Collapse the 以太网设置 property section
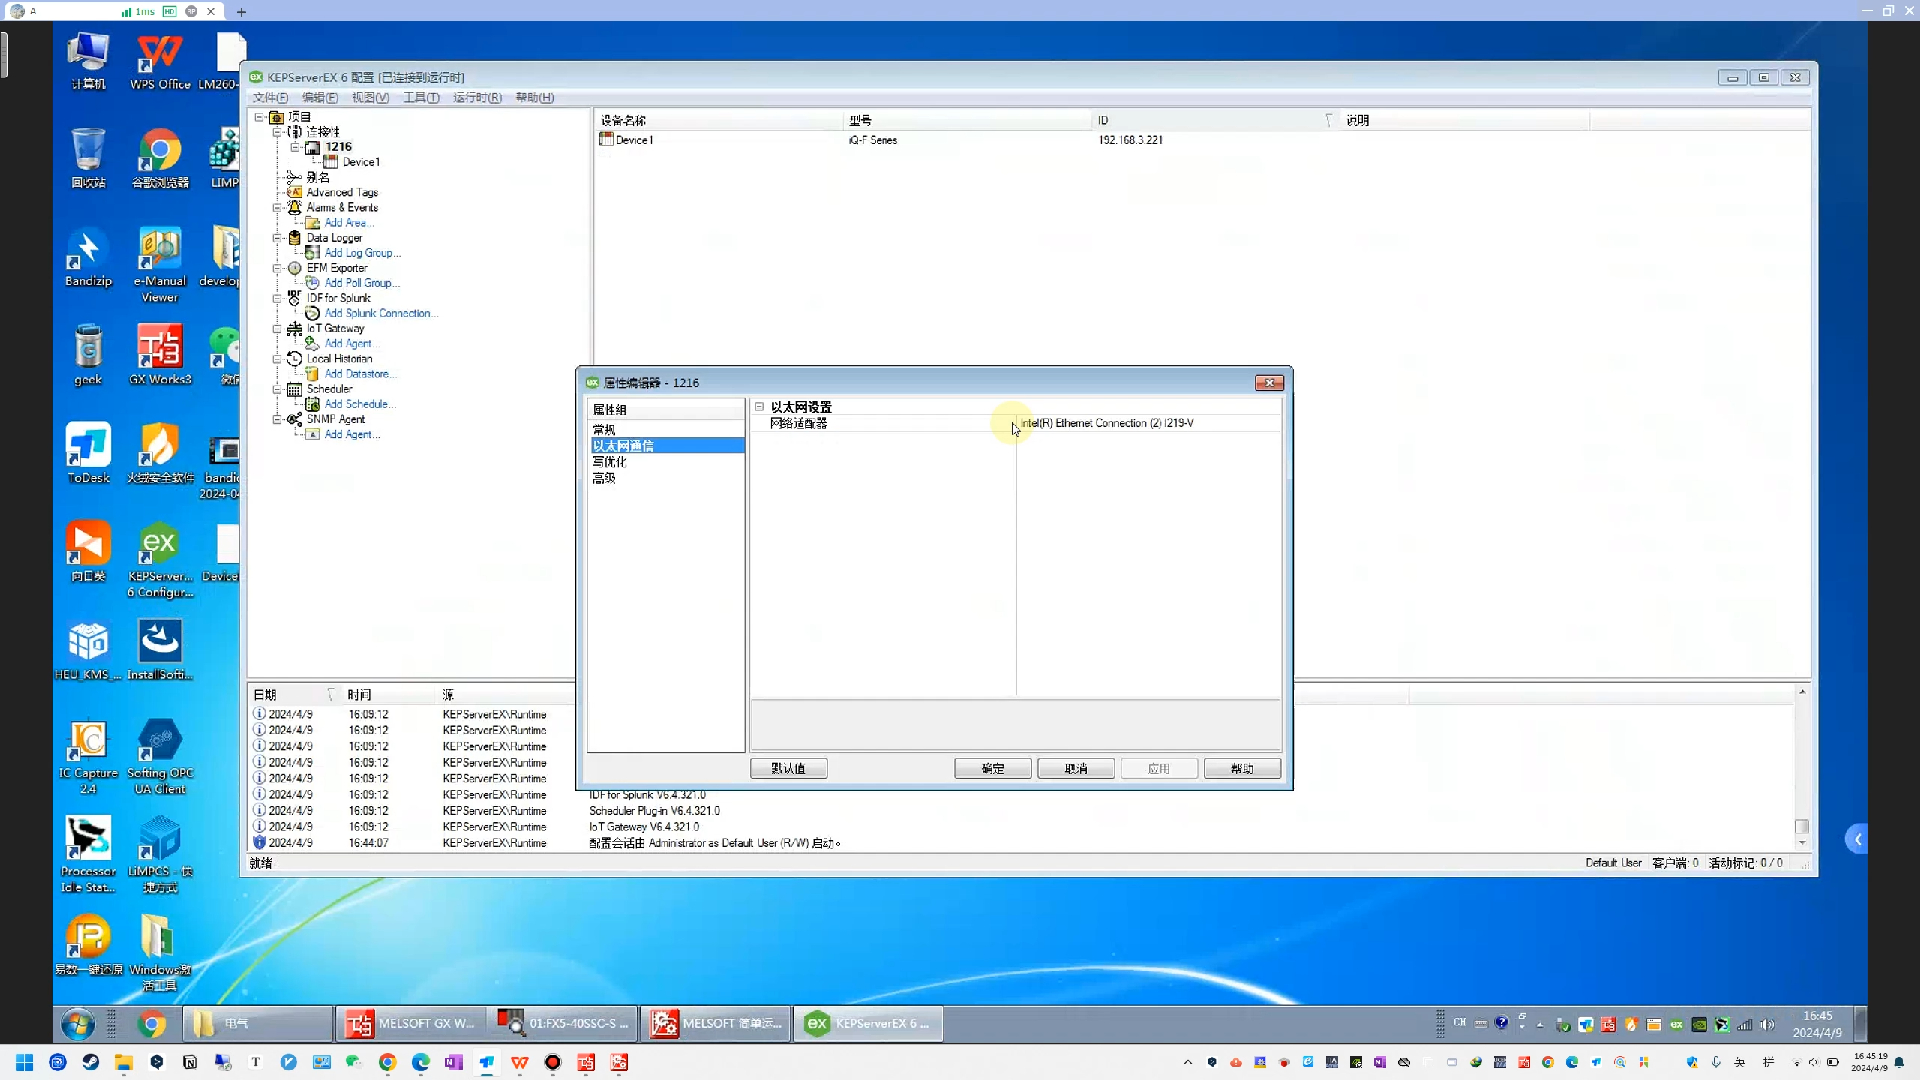This screenshot has width=1920, height=1080. tap(760, 407)
